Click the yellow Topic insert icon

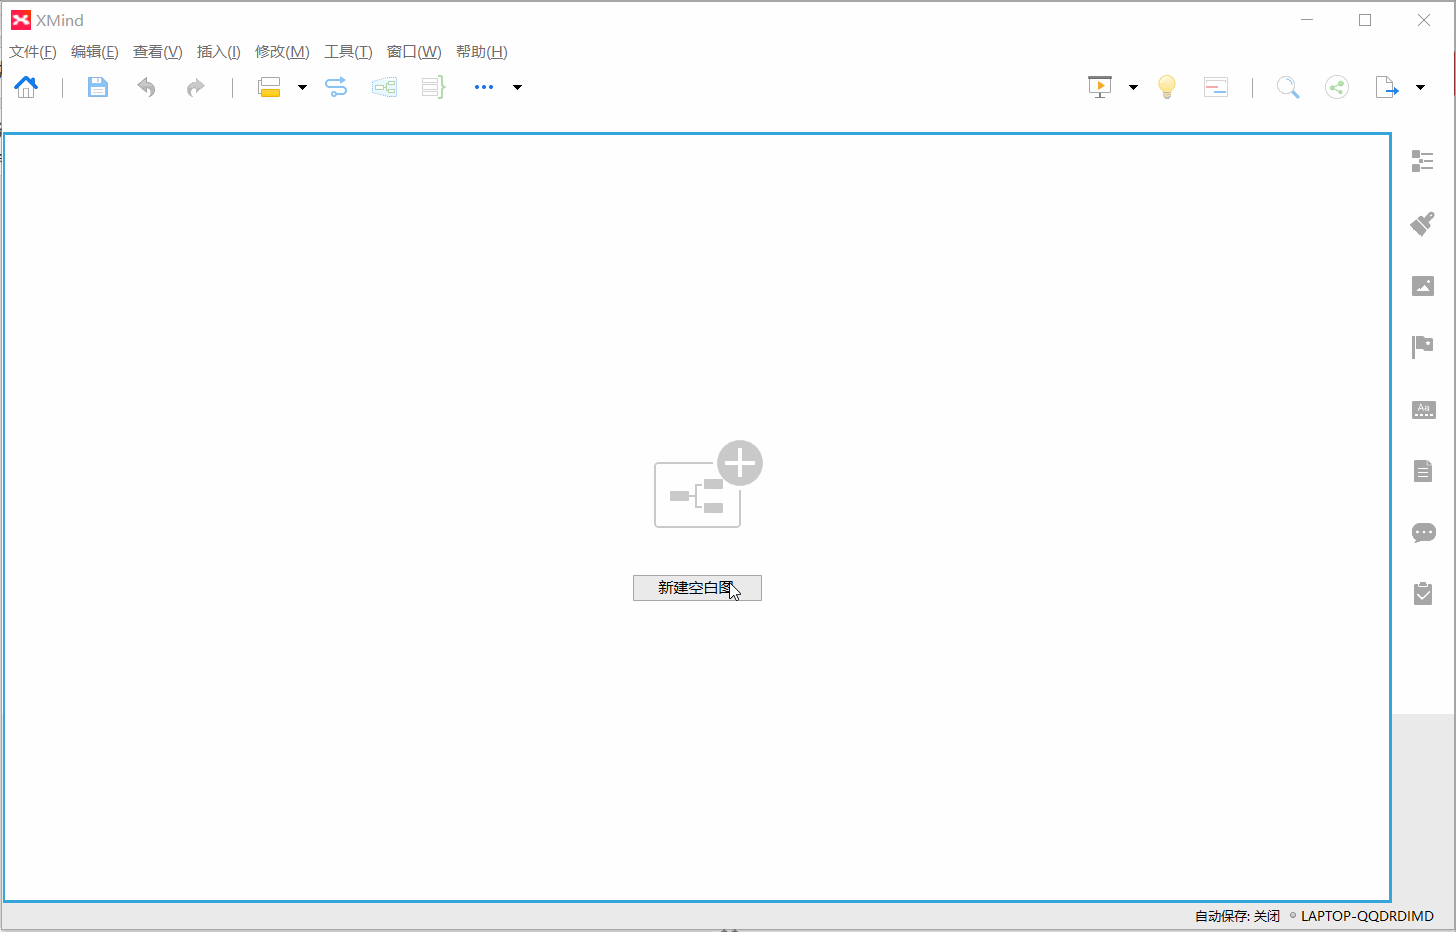tap(269, 87)
